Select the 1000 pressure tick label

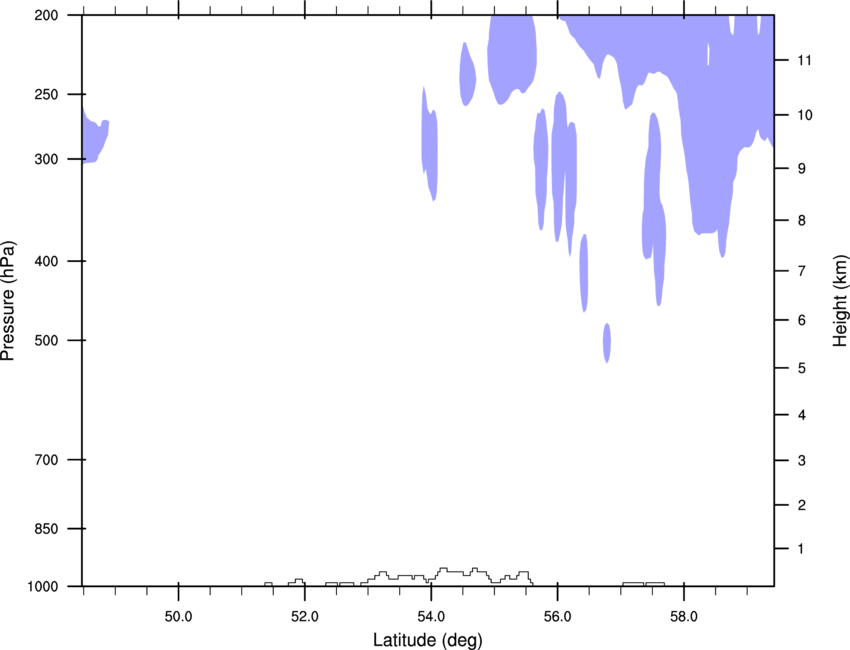coord(42,587)
